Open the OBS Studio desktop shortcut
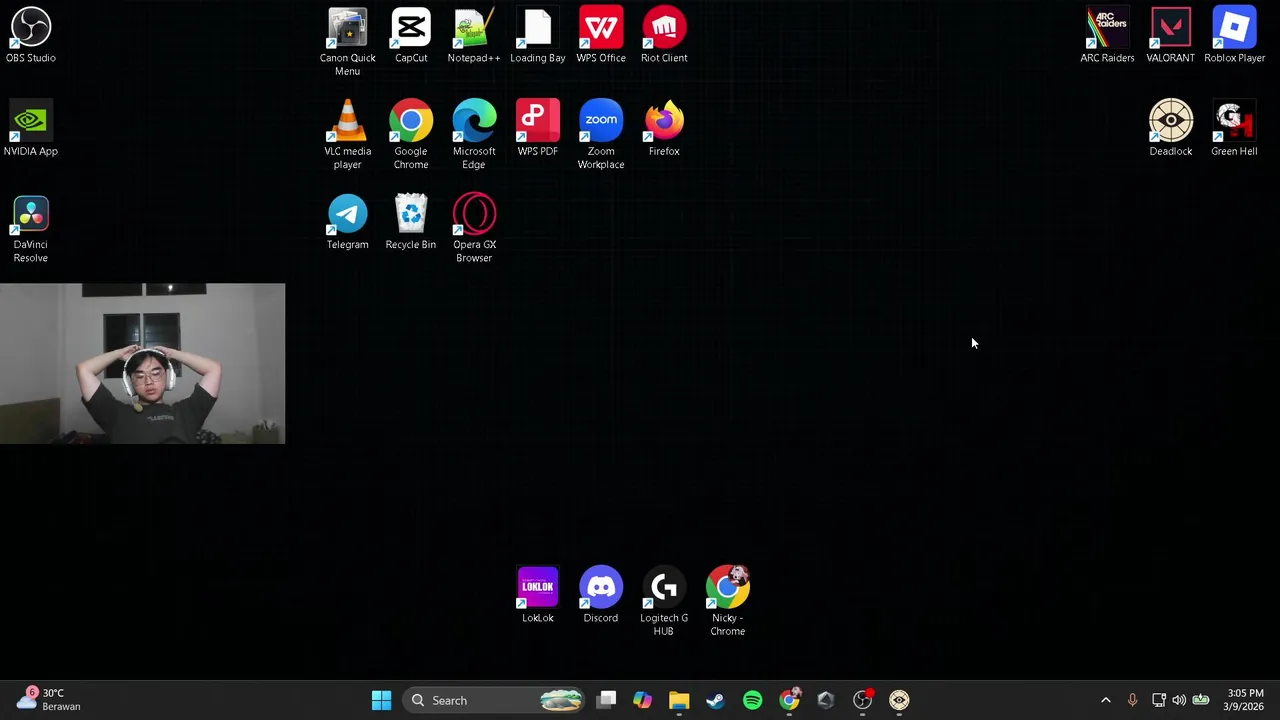1280x720 pixels. pyautogui.click(x=30, y=35)
